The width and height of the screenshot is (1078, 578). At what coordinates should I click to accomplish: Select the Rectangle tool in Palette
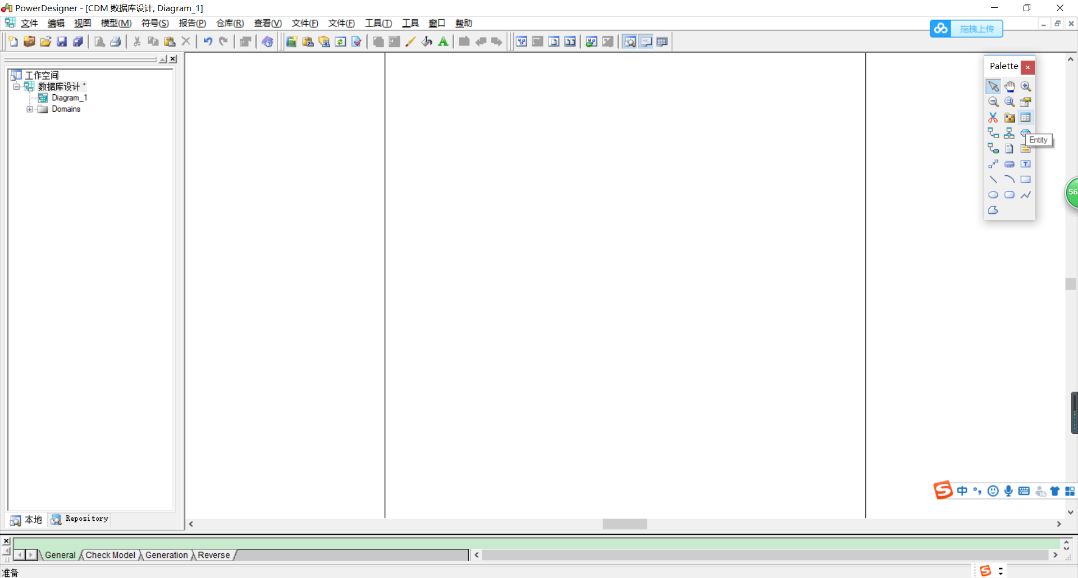point(1026,179)
